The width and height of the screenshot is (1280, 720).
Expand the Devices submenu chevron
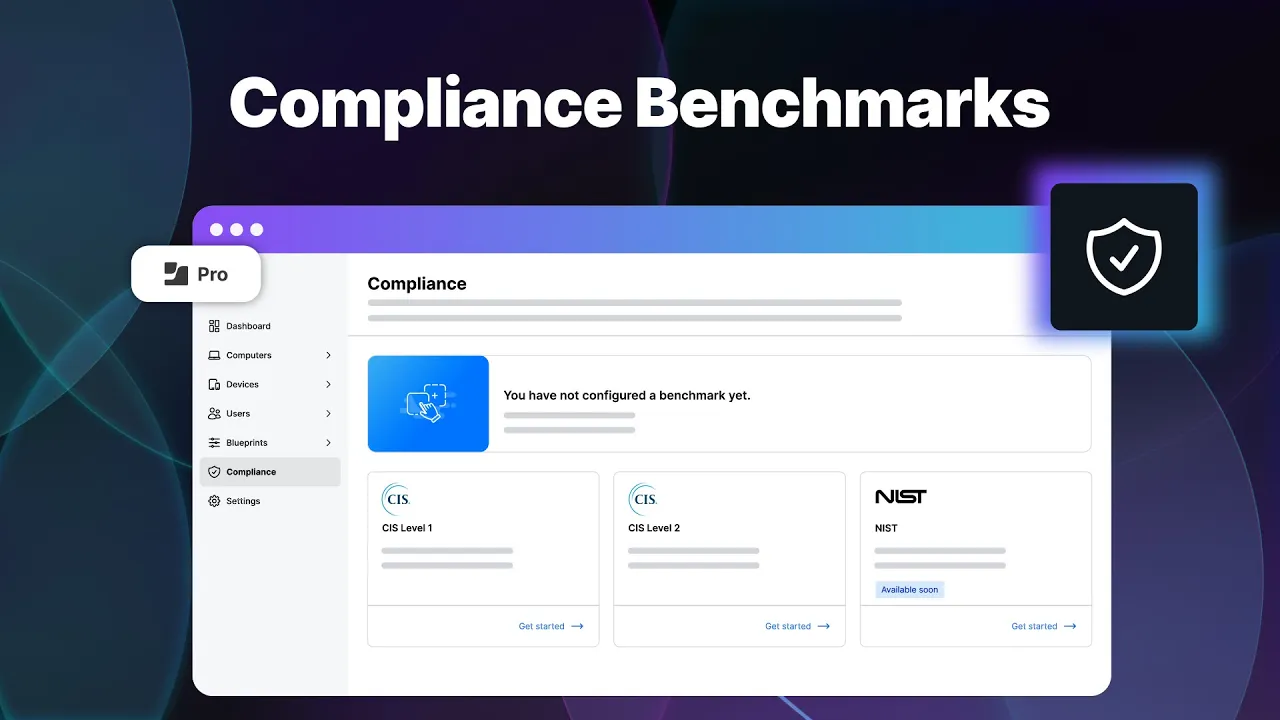coord(328,384)
